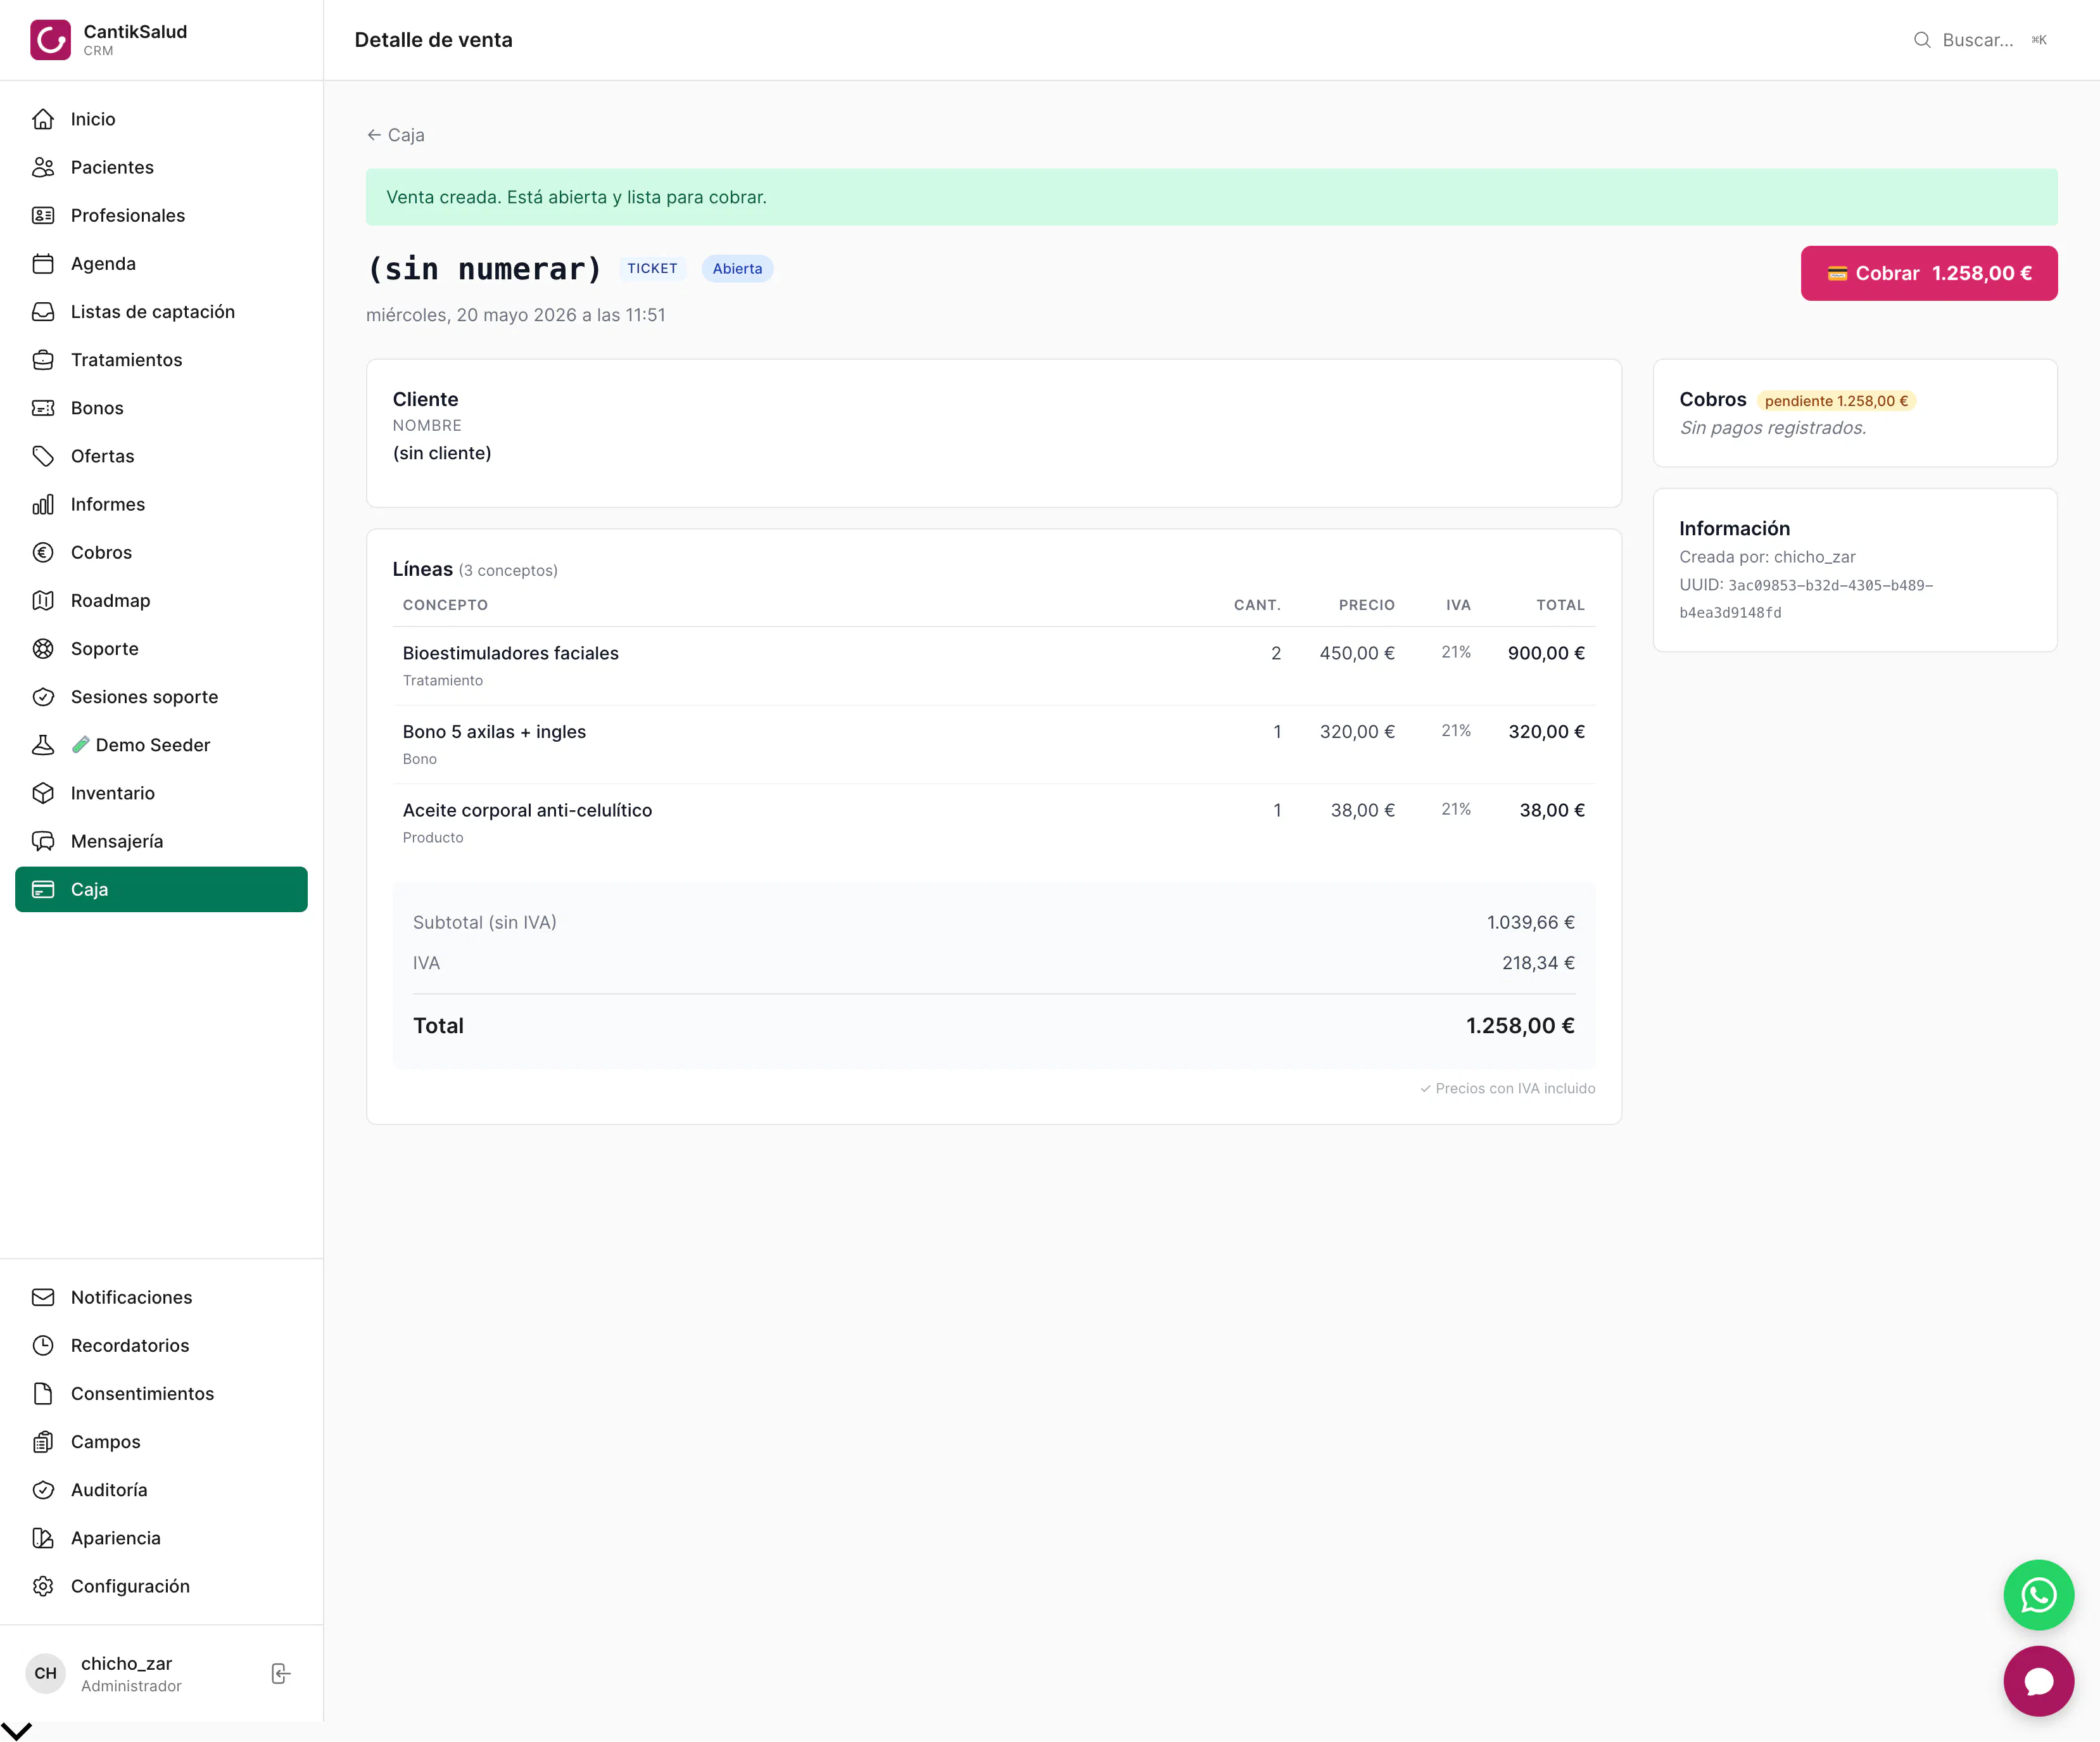Click the chicho_zar username
Viewport: 2100px width, 1742px height.
tap(126, 1663)
